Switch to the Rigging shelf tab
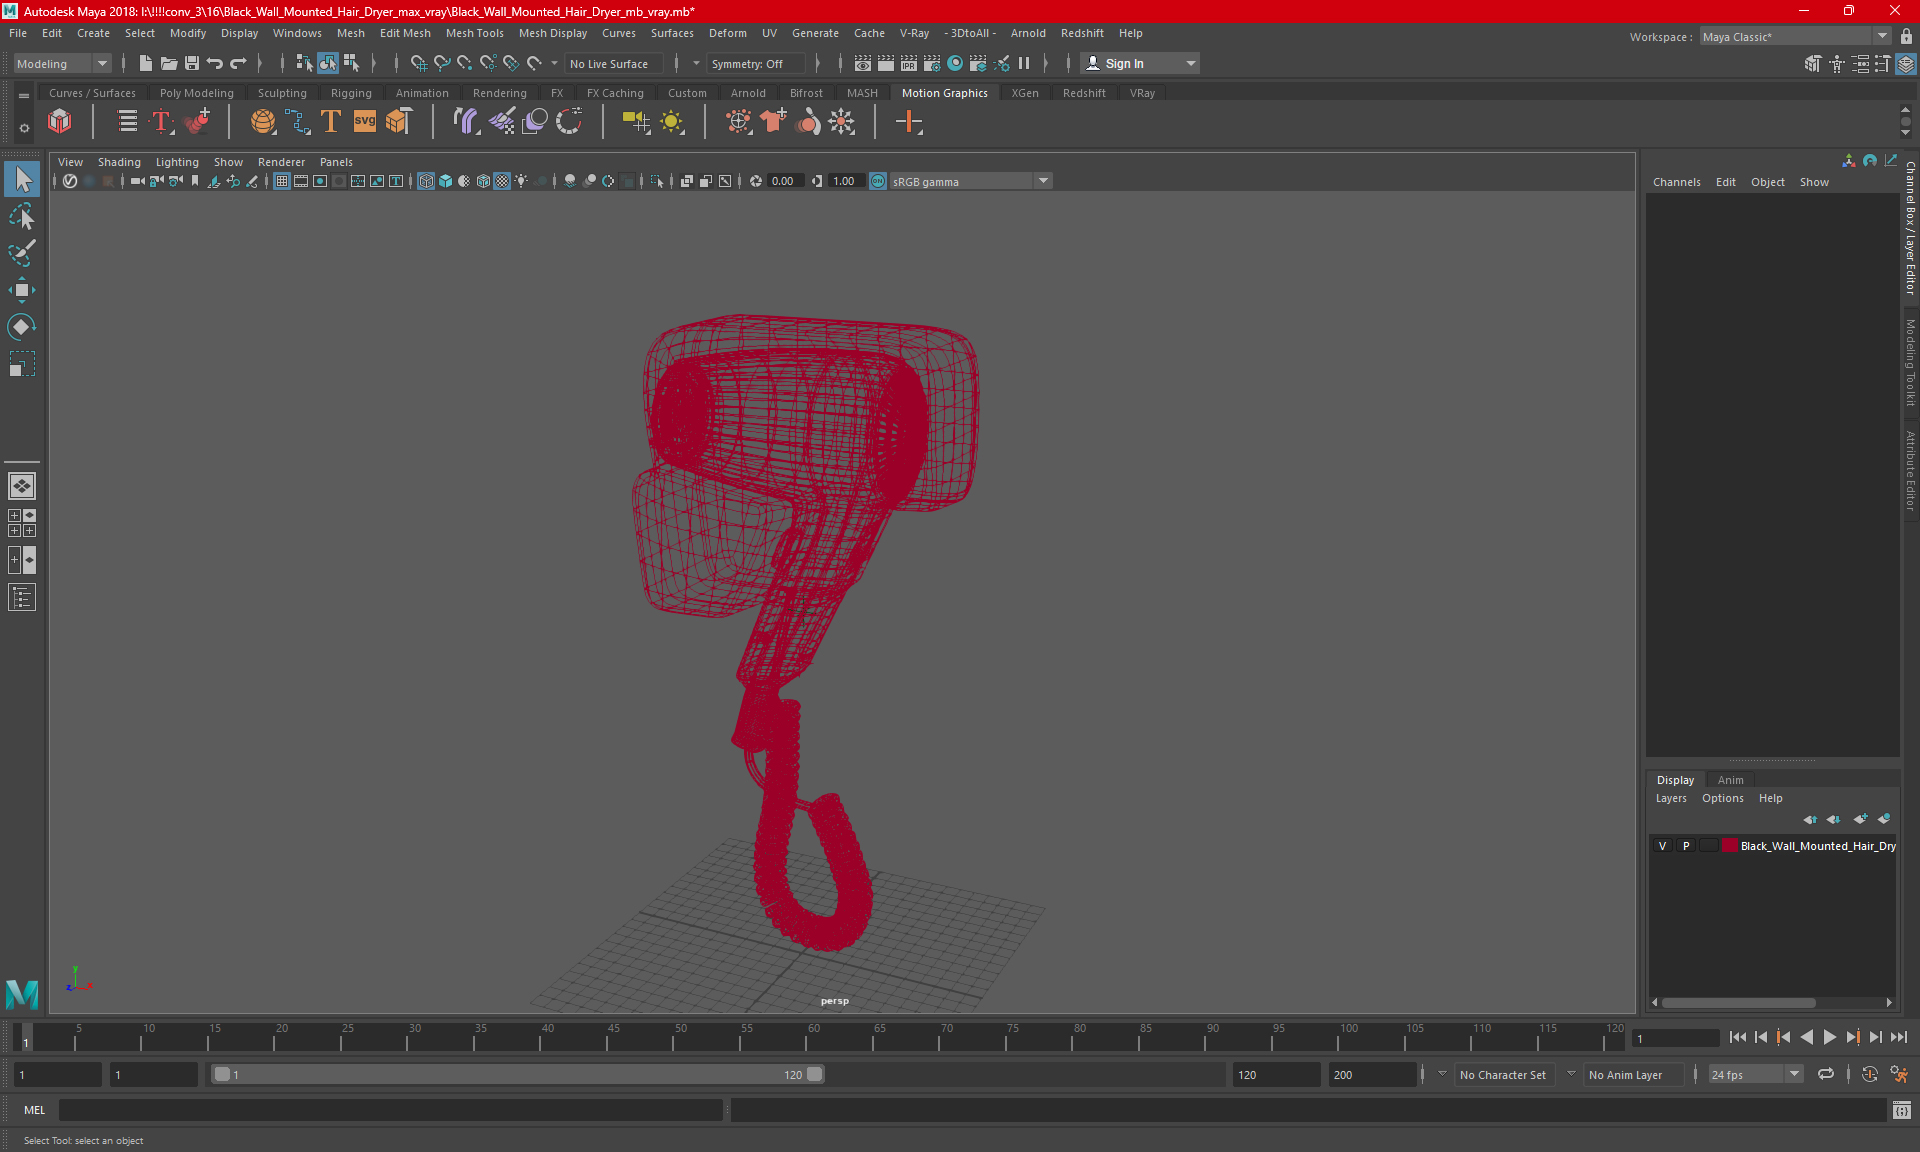This screenshot has height=1152, width=1920. pyautogui.click(x=351, y=93)
